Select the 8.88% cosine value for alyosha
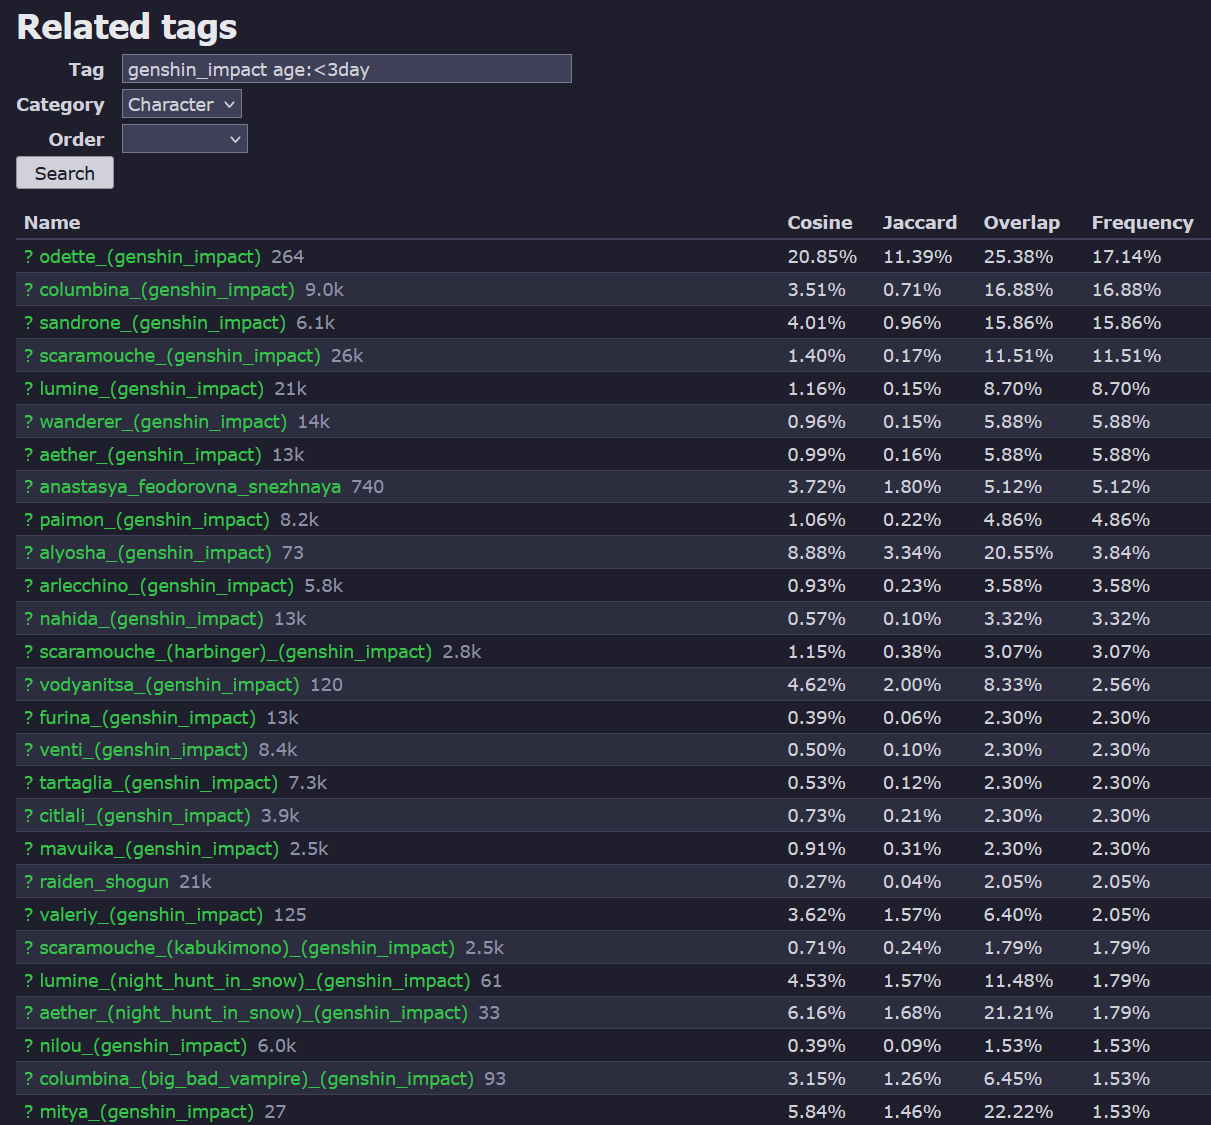Screen dimensions: 1211x1125 tap(817, 553)
